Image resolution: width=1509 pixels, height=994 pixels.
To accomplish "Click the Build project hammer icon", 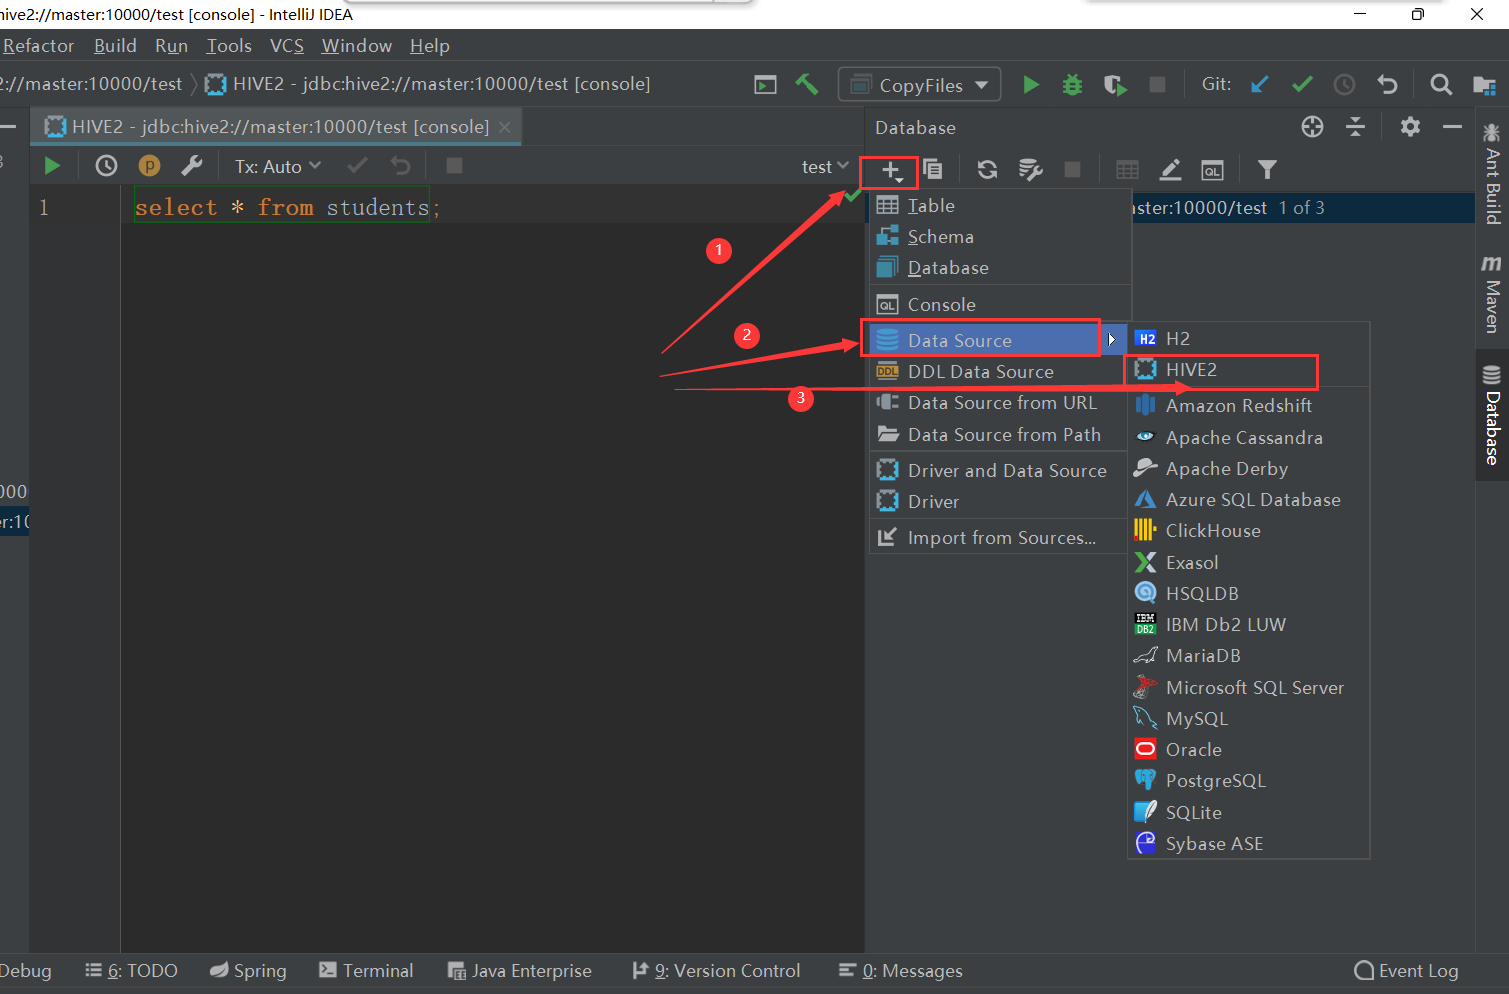I will [807, 85].
